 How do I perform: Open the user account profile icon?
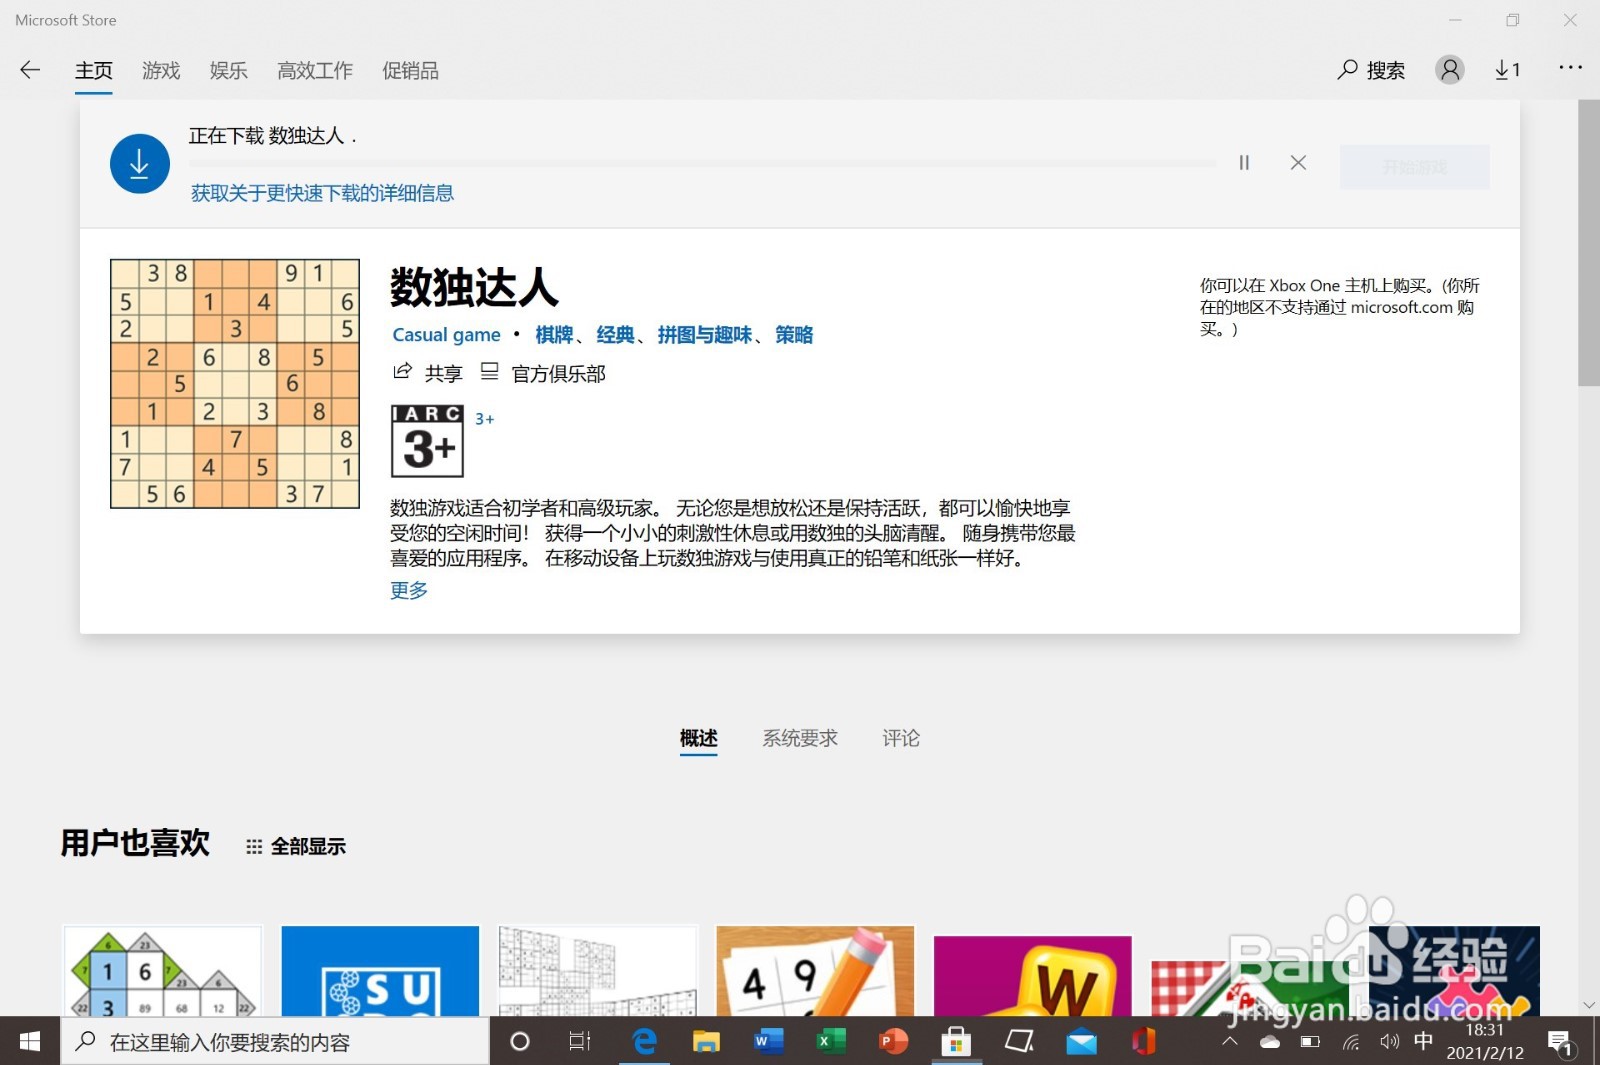[1450, 69]
